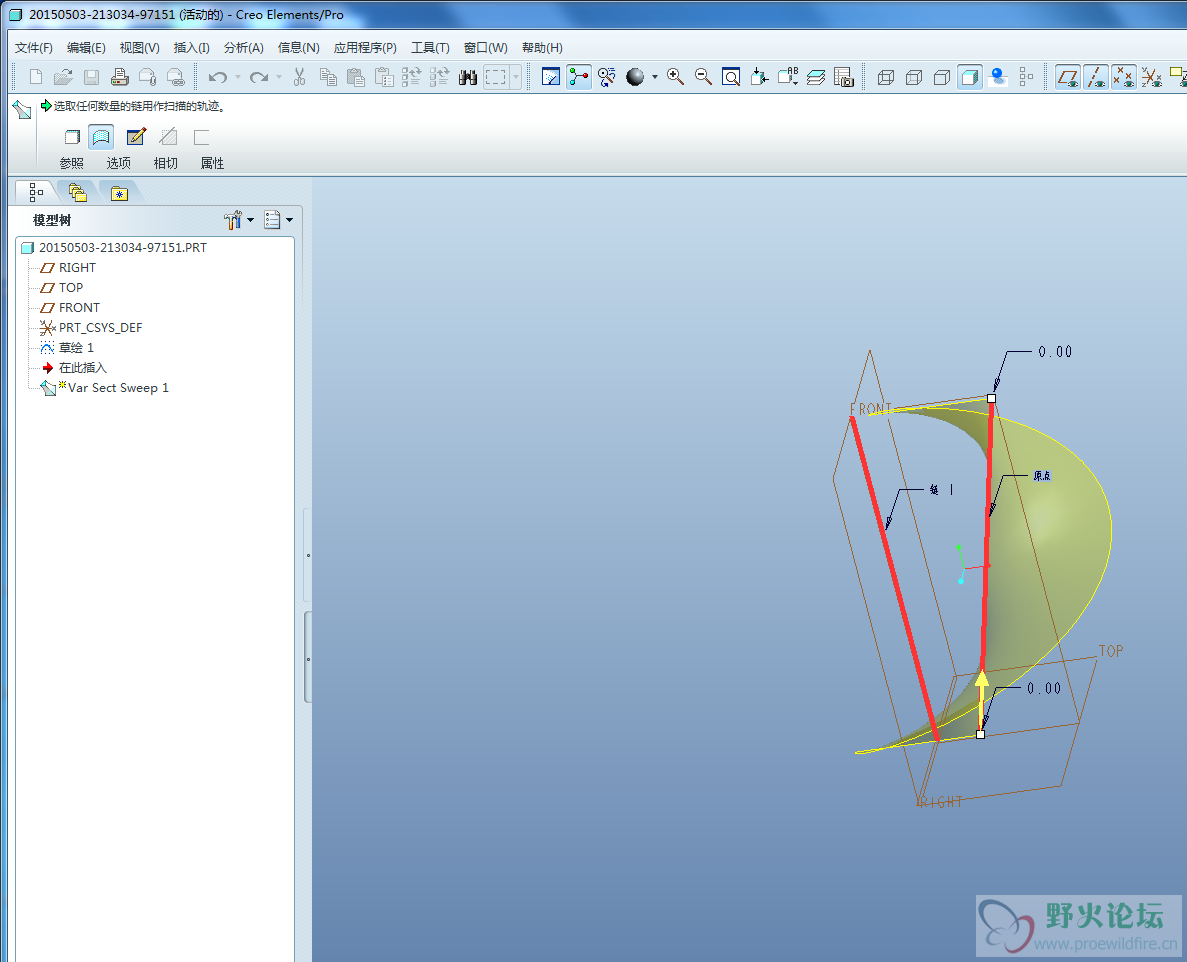Open the 选项 panel in the dashboard
Image resolution: width=1187 pixels, height=962 pixels.
pos(119,163)
